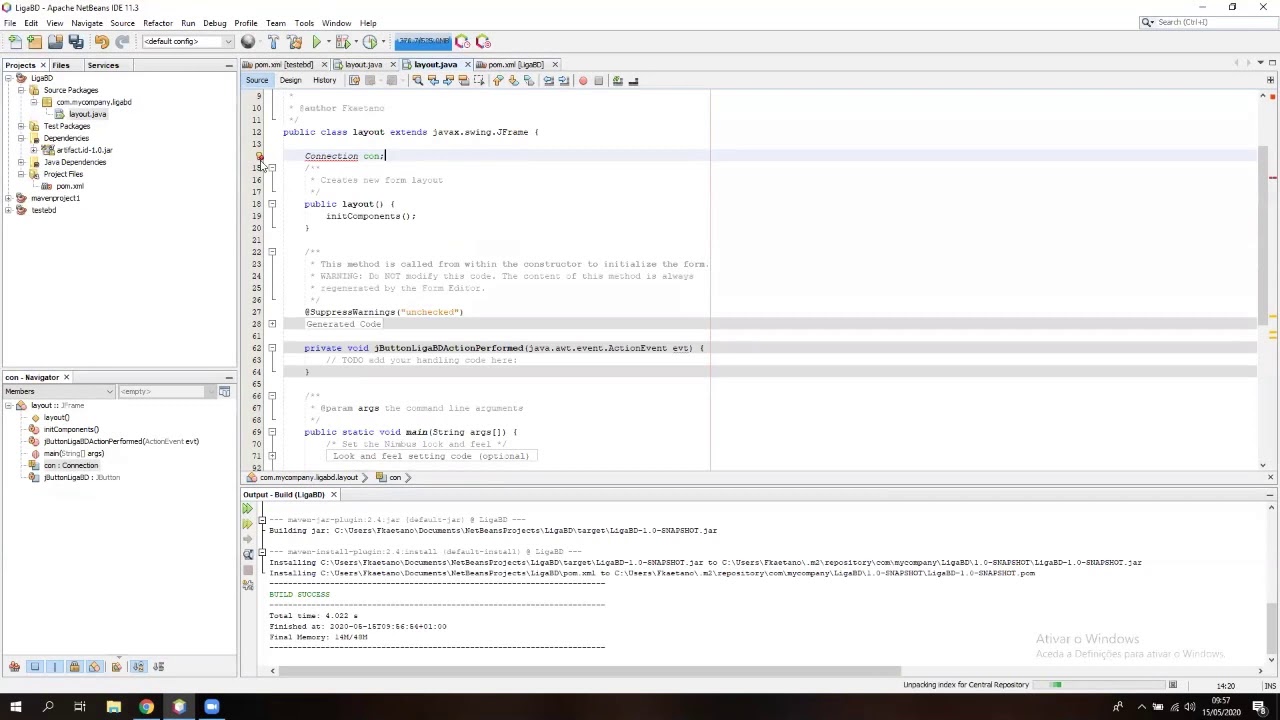The height and width of the screenshot is (720, 1280).
Task: Toggle Show Inner Classes filter in Navigator
Action: [x=95, y=667]
